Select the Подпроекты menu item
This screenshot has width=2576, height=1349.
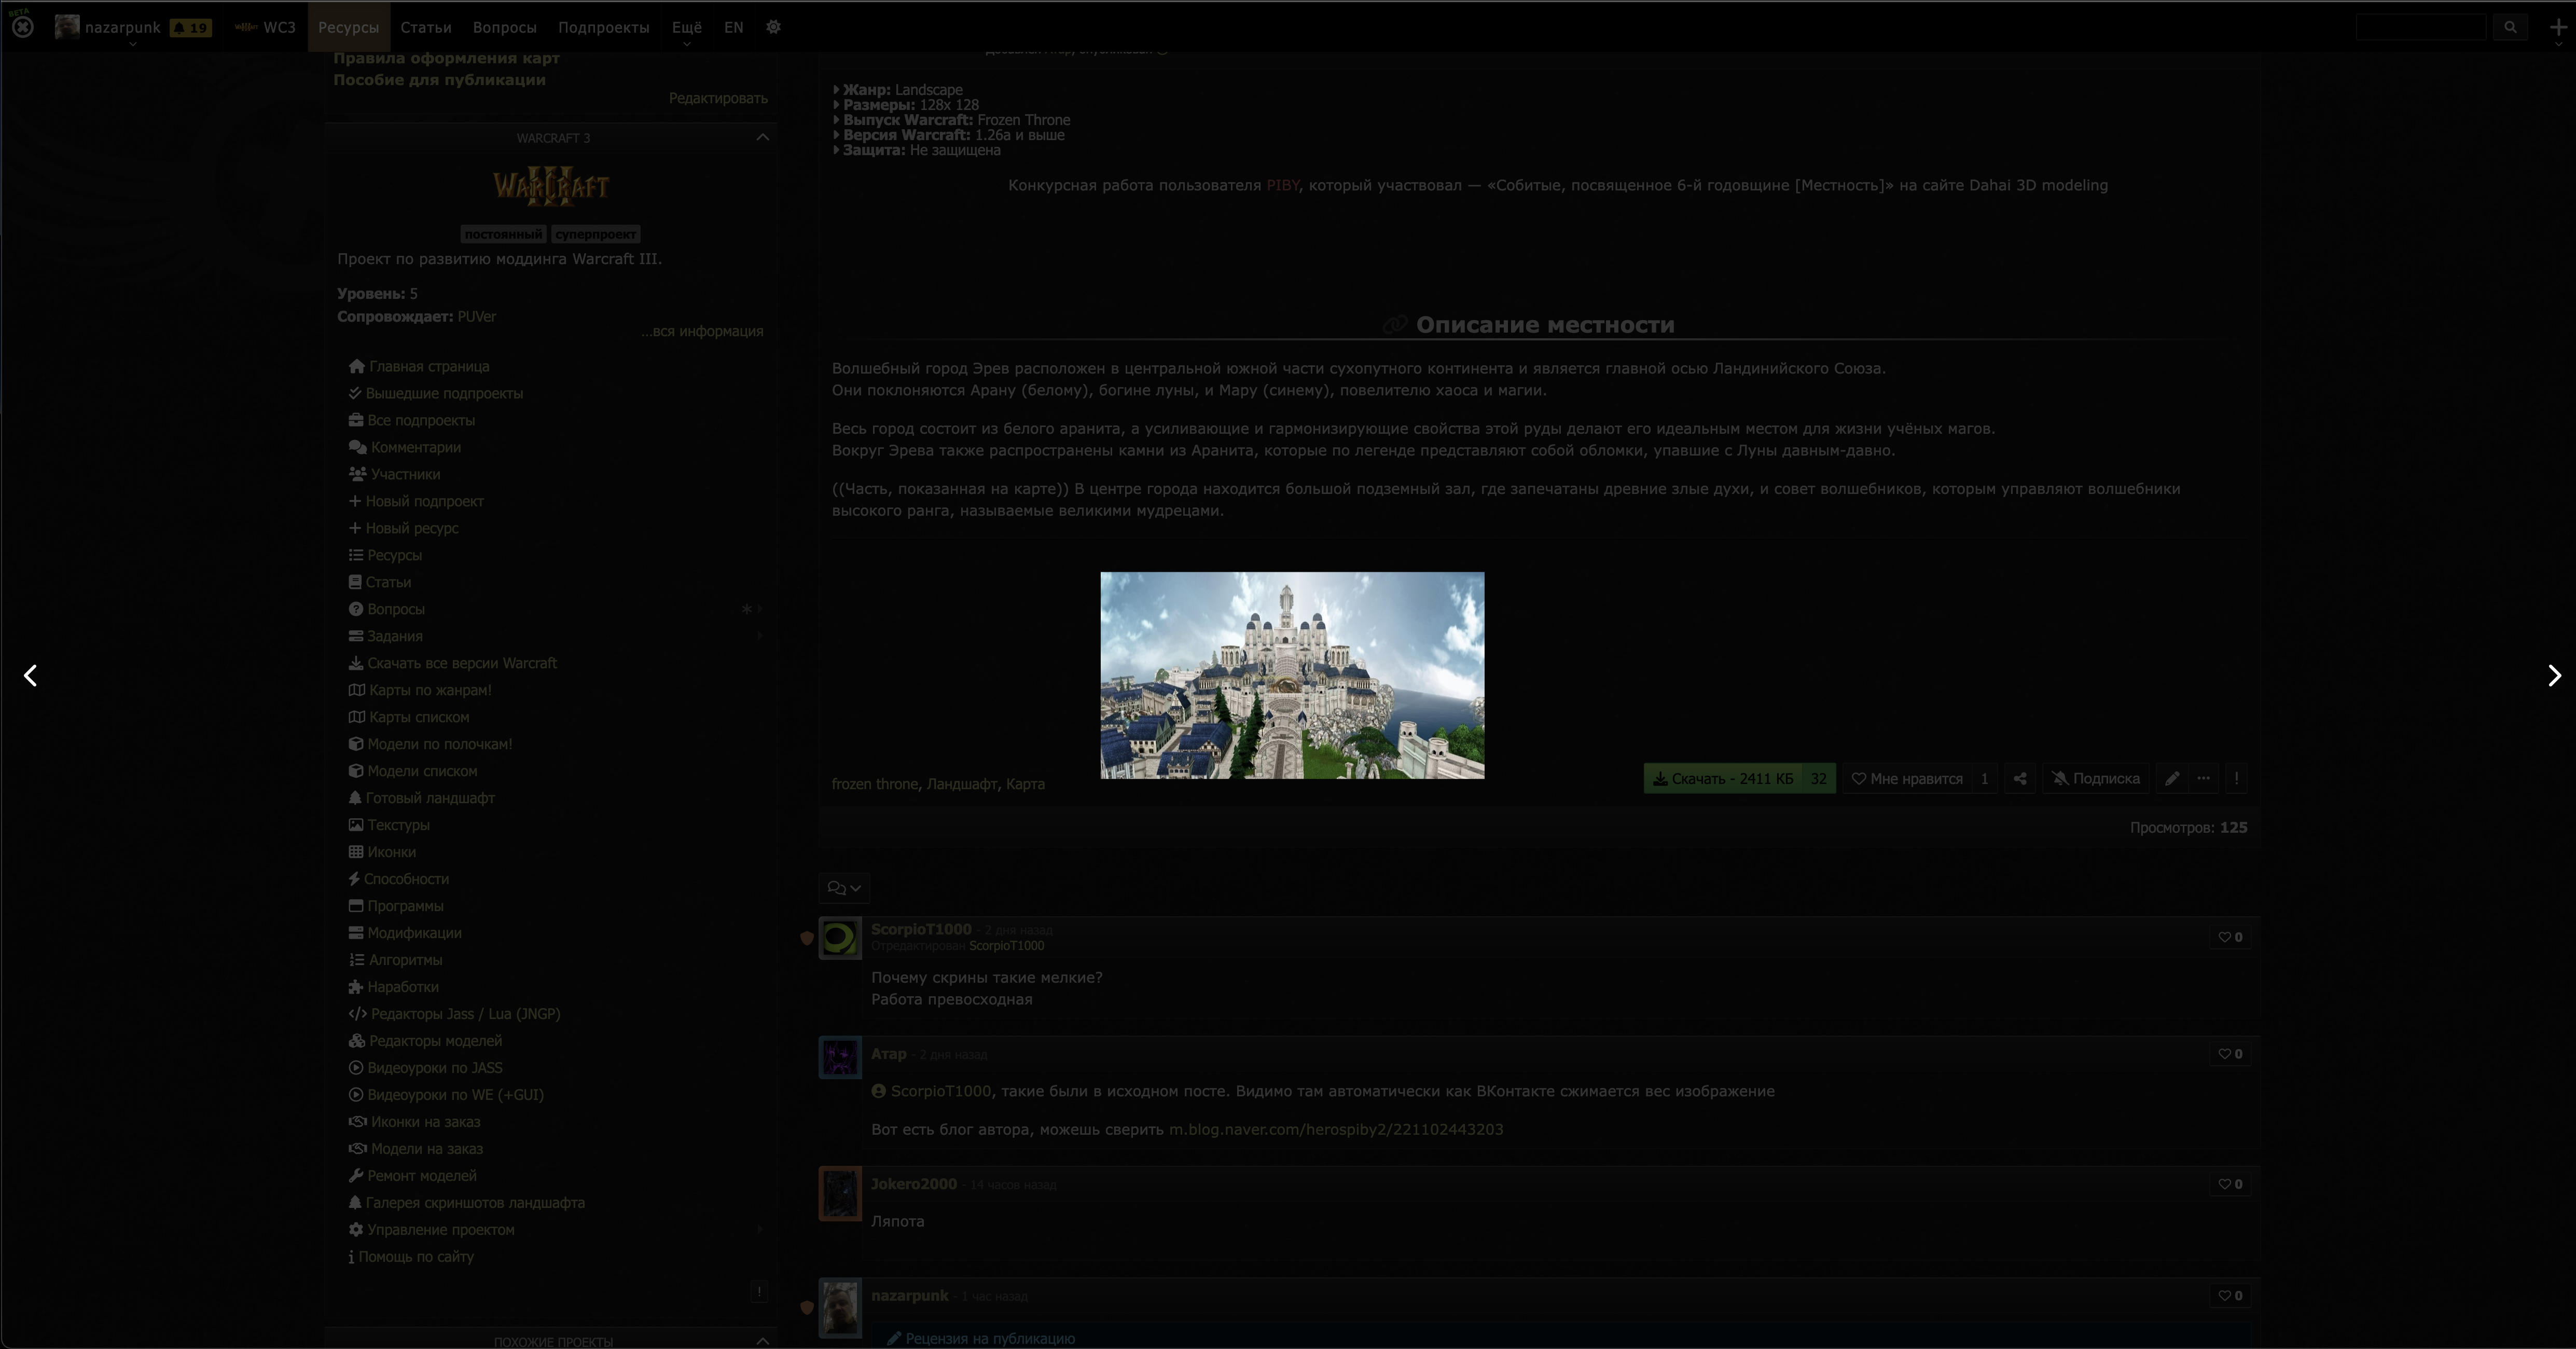pos(603,27)
